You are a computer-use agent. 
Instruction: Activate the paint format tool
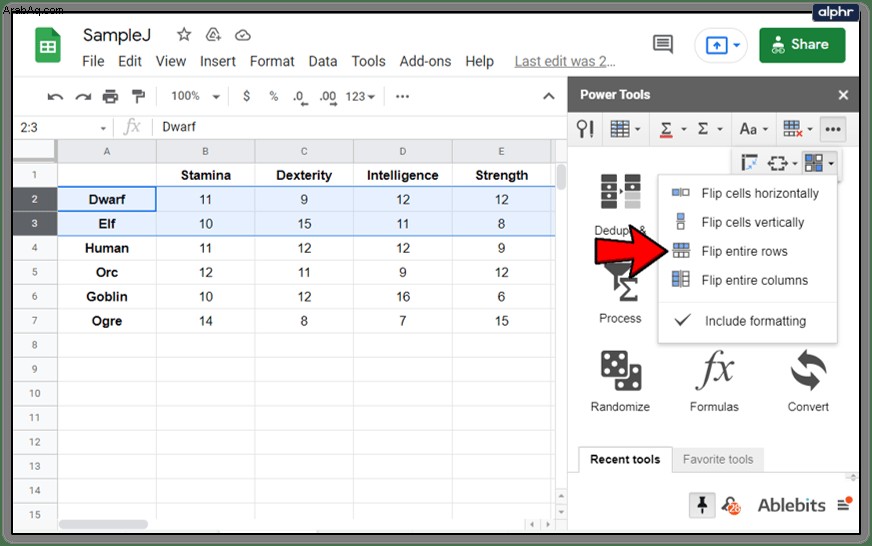click(x=138, y=97)
